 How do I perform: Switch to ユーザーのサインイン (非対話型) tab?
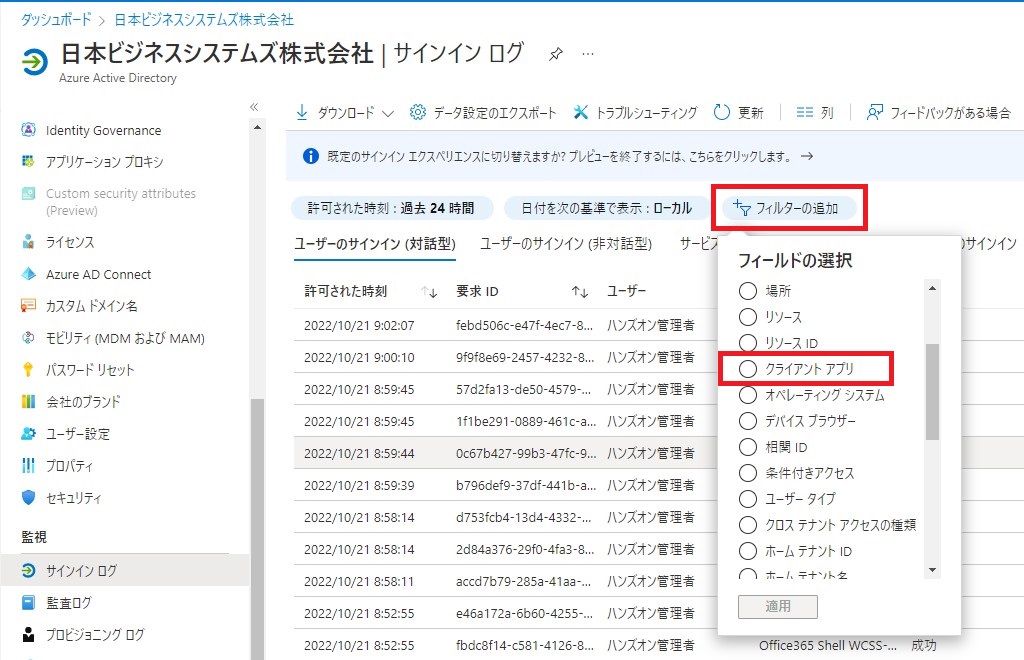566,244
